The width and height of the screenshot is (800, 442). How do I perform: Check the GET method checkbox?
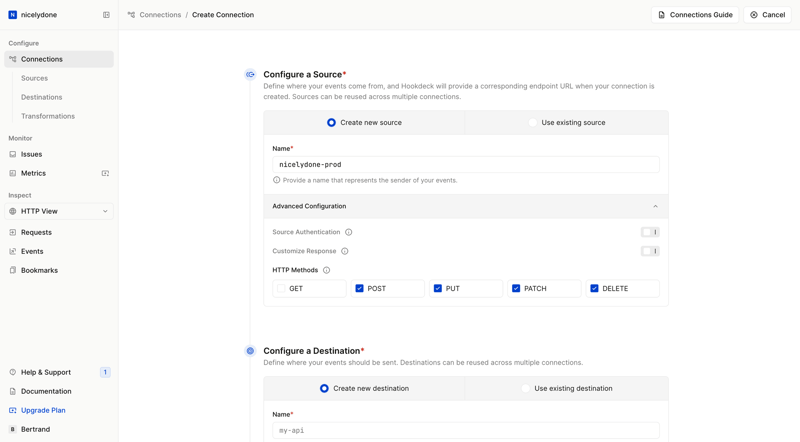281,288
